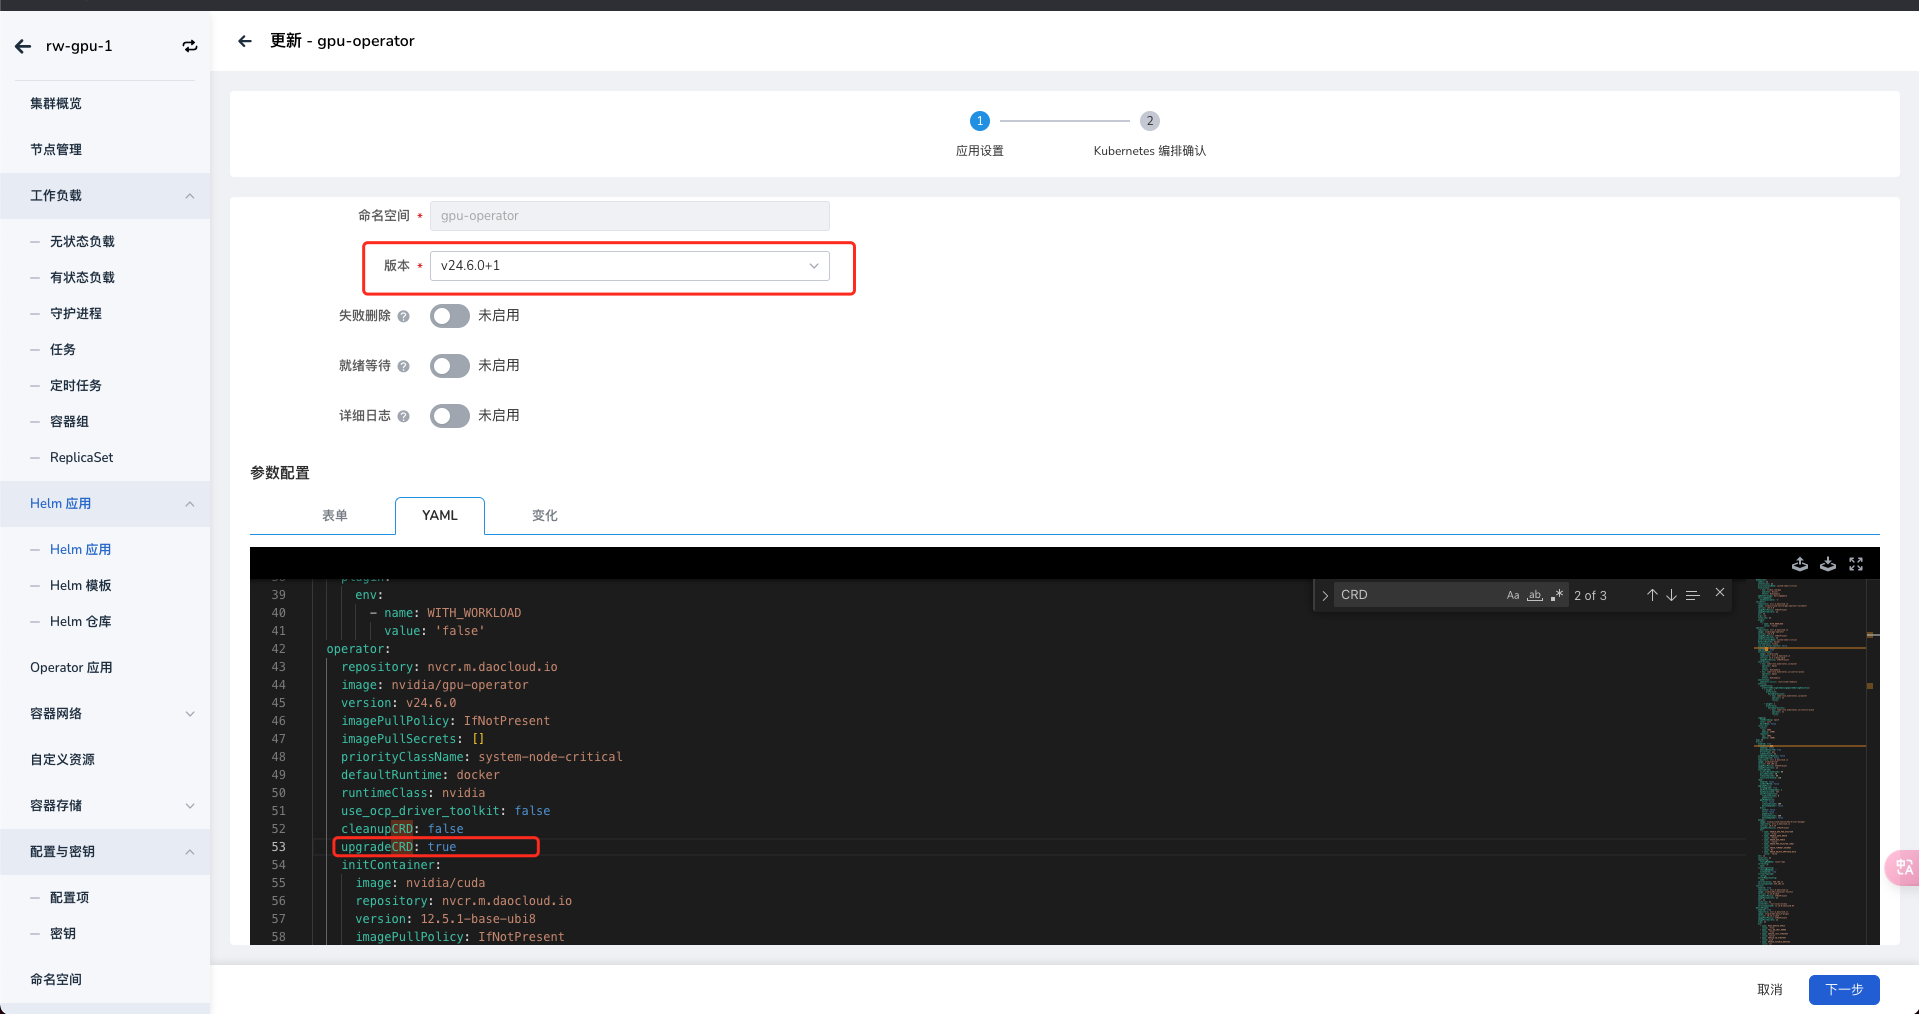Open the 变化 tab

click(545, 515)
